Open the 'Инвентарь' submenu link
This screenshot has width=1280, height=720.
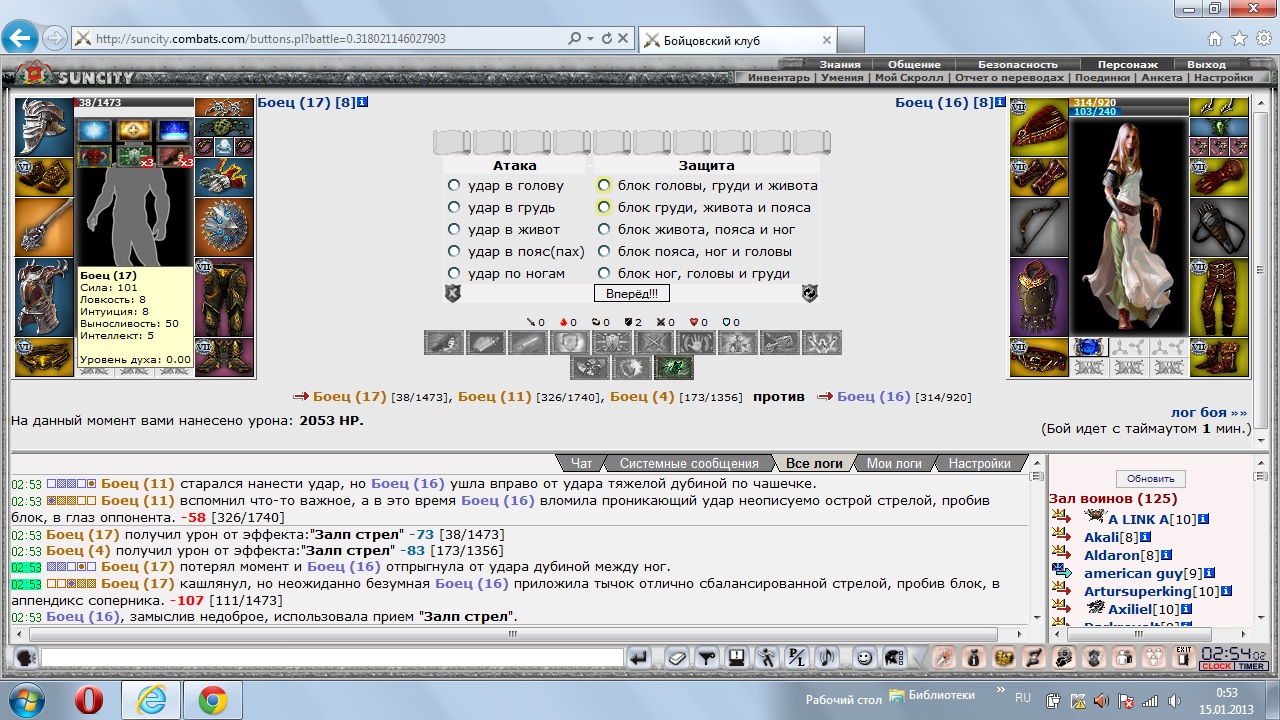pyautogui.click(x=779, y=77)
